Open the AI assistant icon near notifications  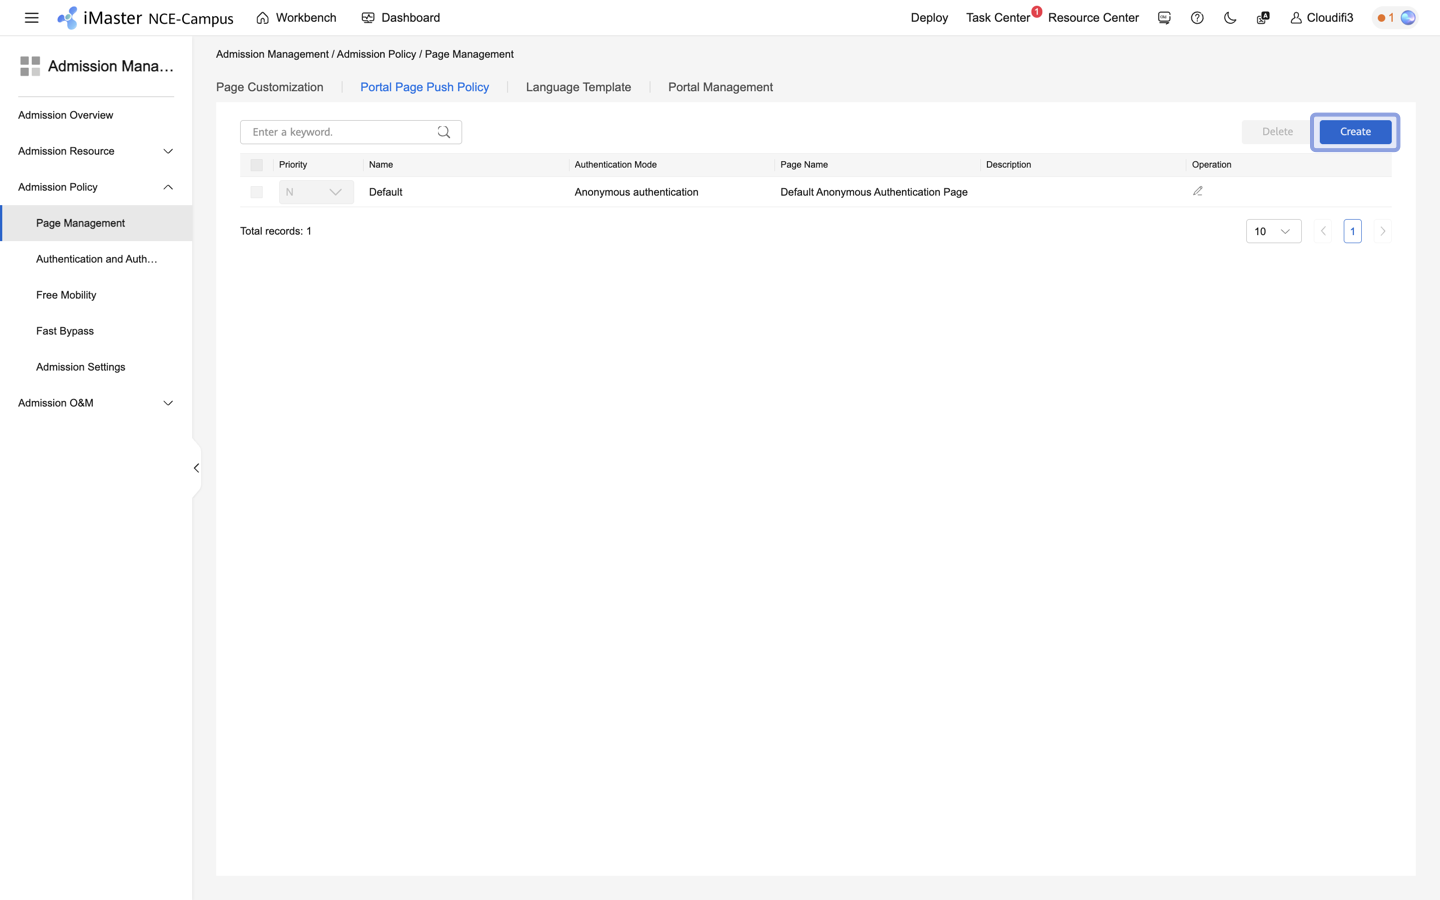1407,17
